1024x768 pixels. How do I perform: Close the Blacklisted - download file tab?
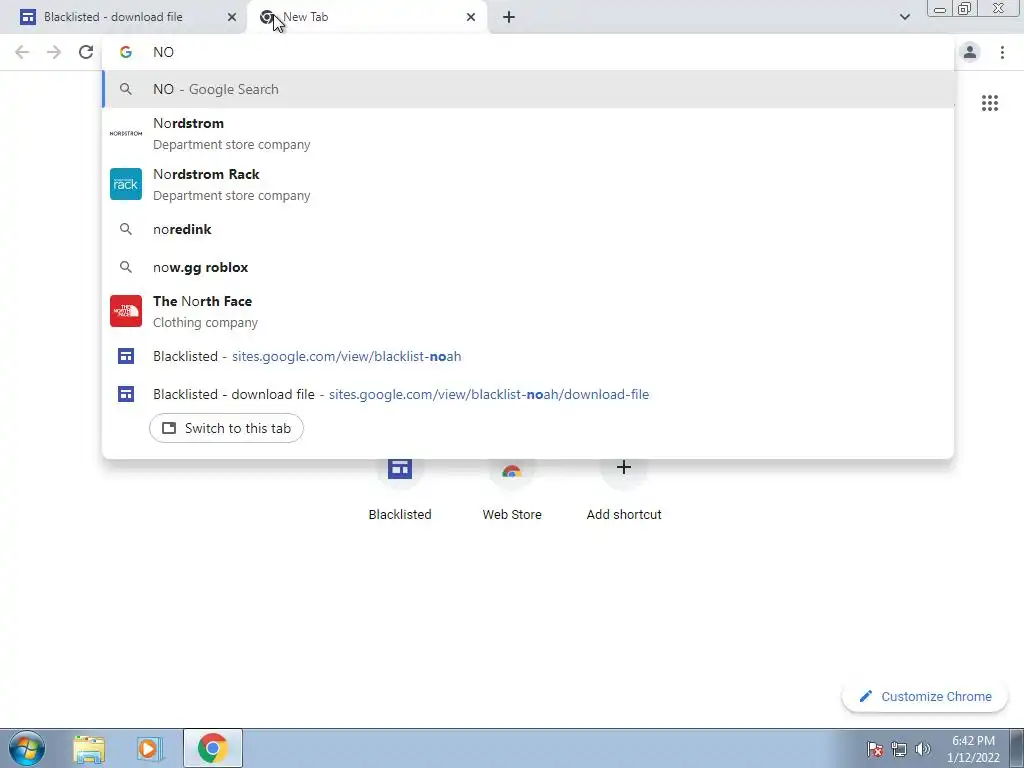tap(231, 17)
